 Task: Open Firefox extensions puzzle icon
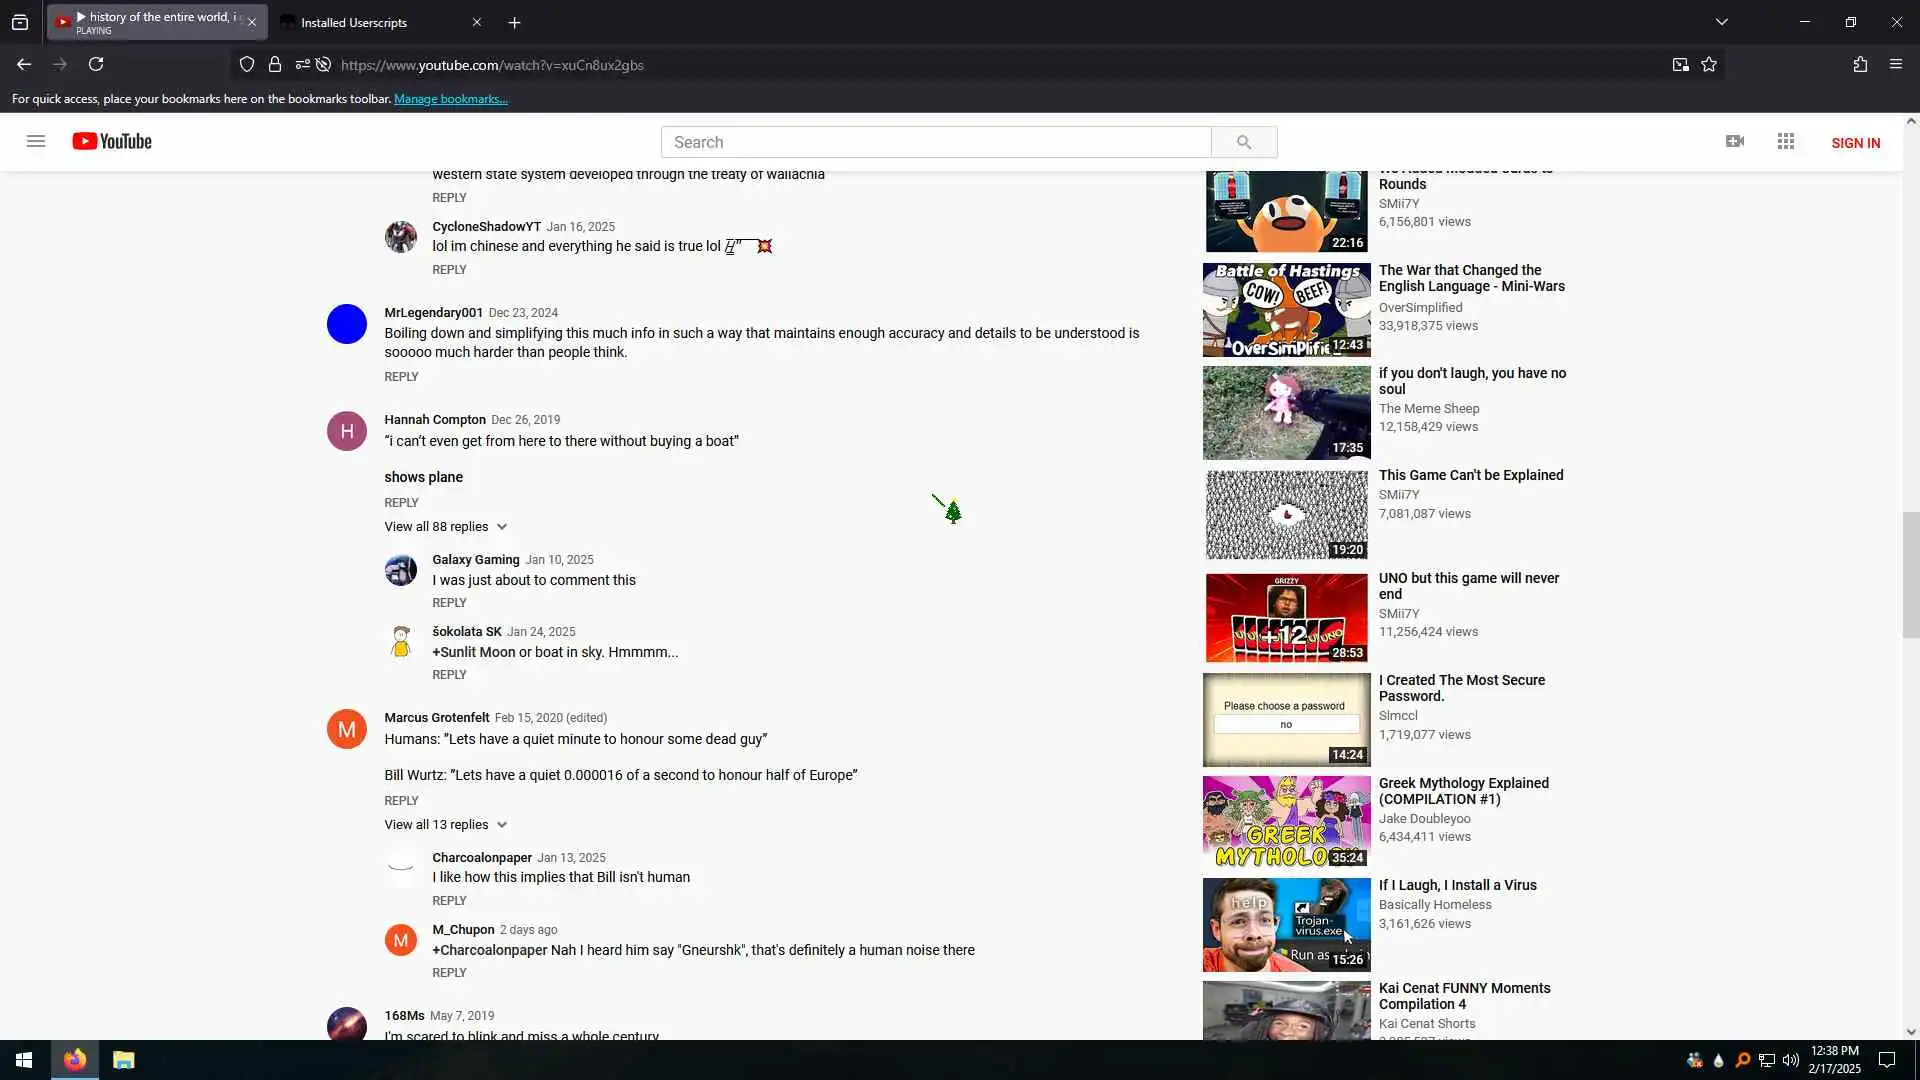(x=1860, y=64)
